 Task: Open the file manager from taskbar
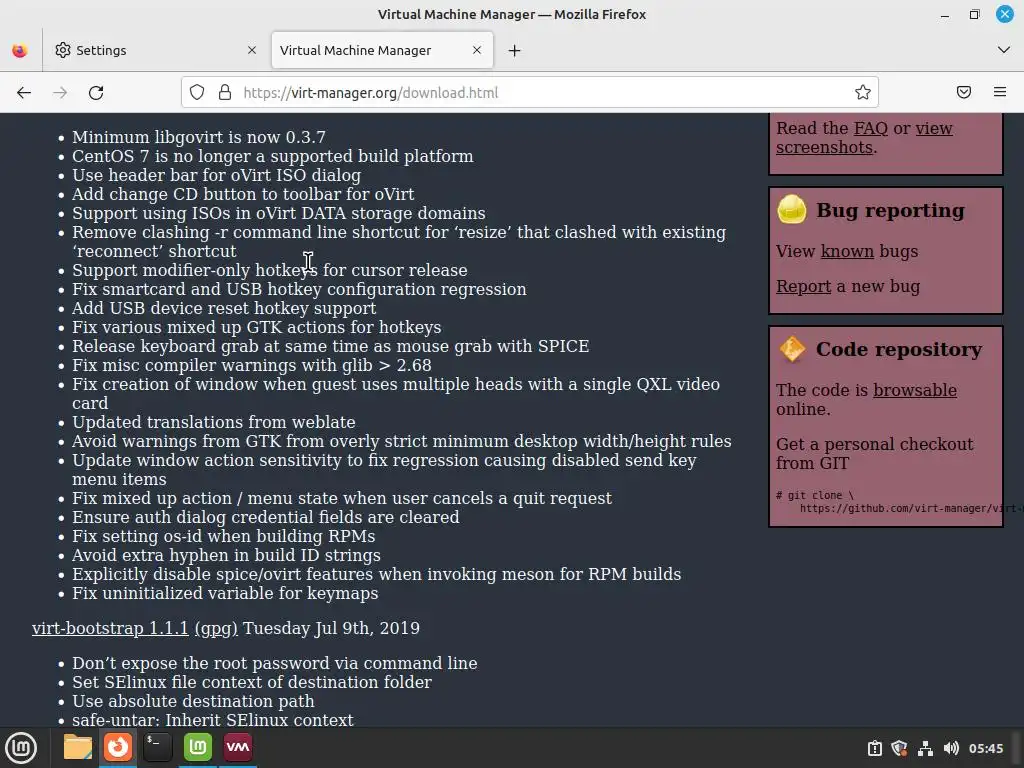click(78, 747)
